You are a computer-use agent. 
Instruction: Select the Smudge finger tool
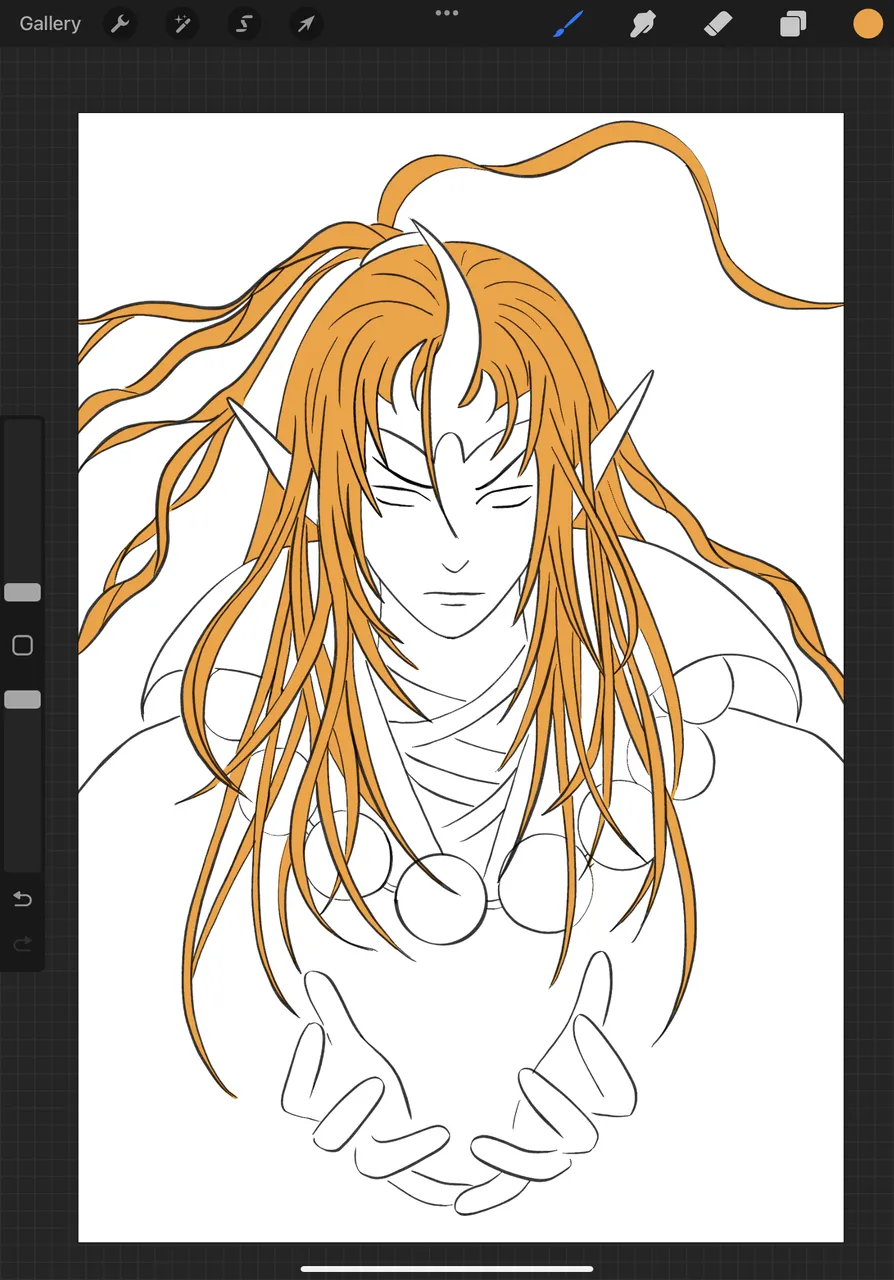(643, 24)
